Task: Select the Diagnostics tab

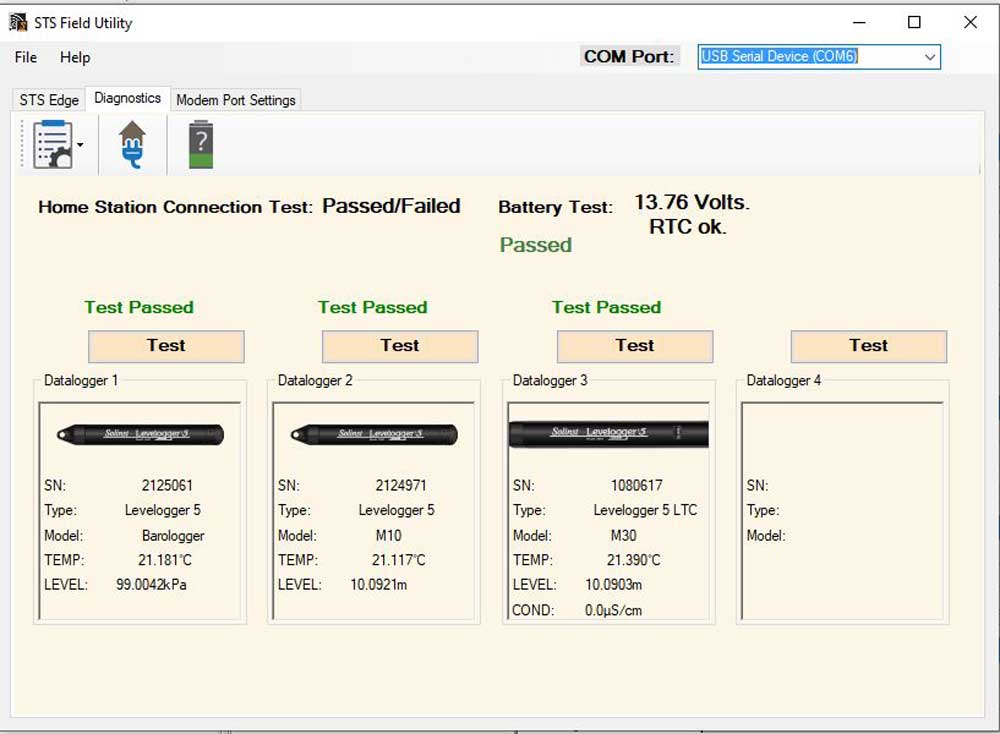Action: coord(128,98)
